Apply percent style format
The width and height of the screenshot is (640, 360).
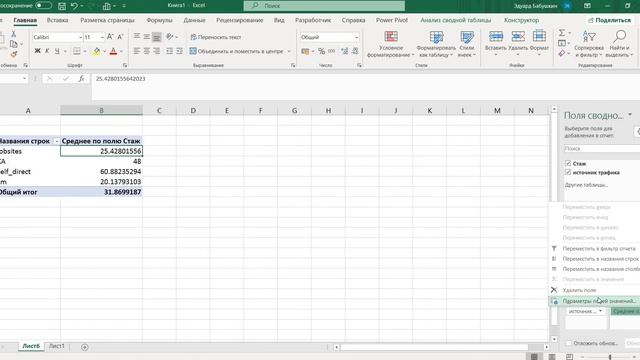(322, 51)
